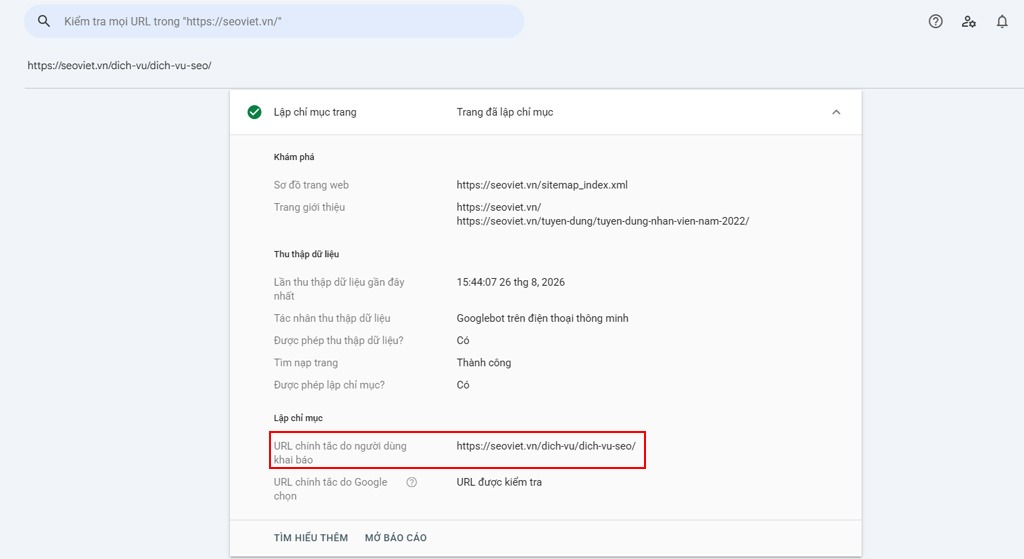1024x559 pixels.
Task: Click the Tác nhân thu thập dữ liệu label
Action: coord(332,318)
